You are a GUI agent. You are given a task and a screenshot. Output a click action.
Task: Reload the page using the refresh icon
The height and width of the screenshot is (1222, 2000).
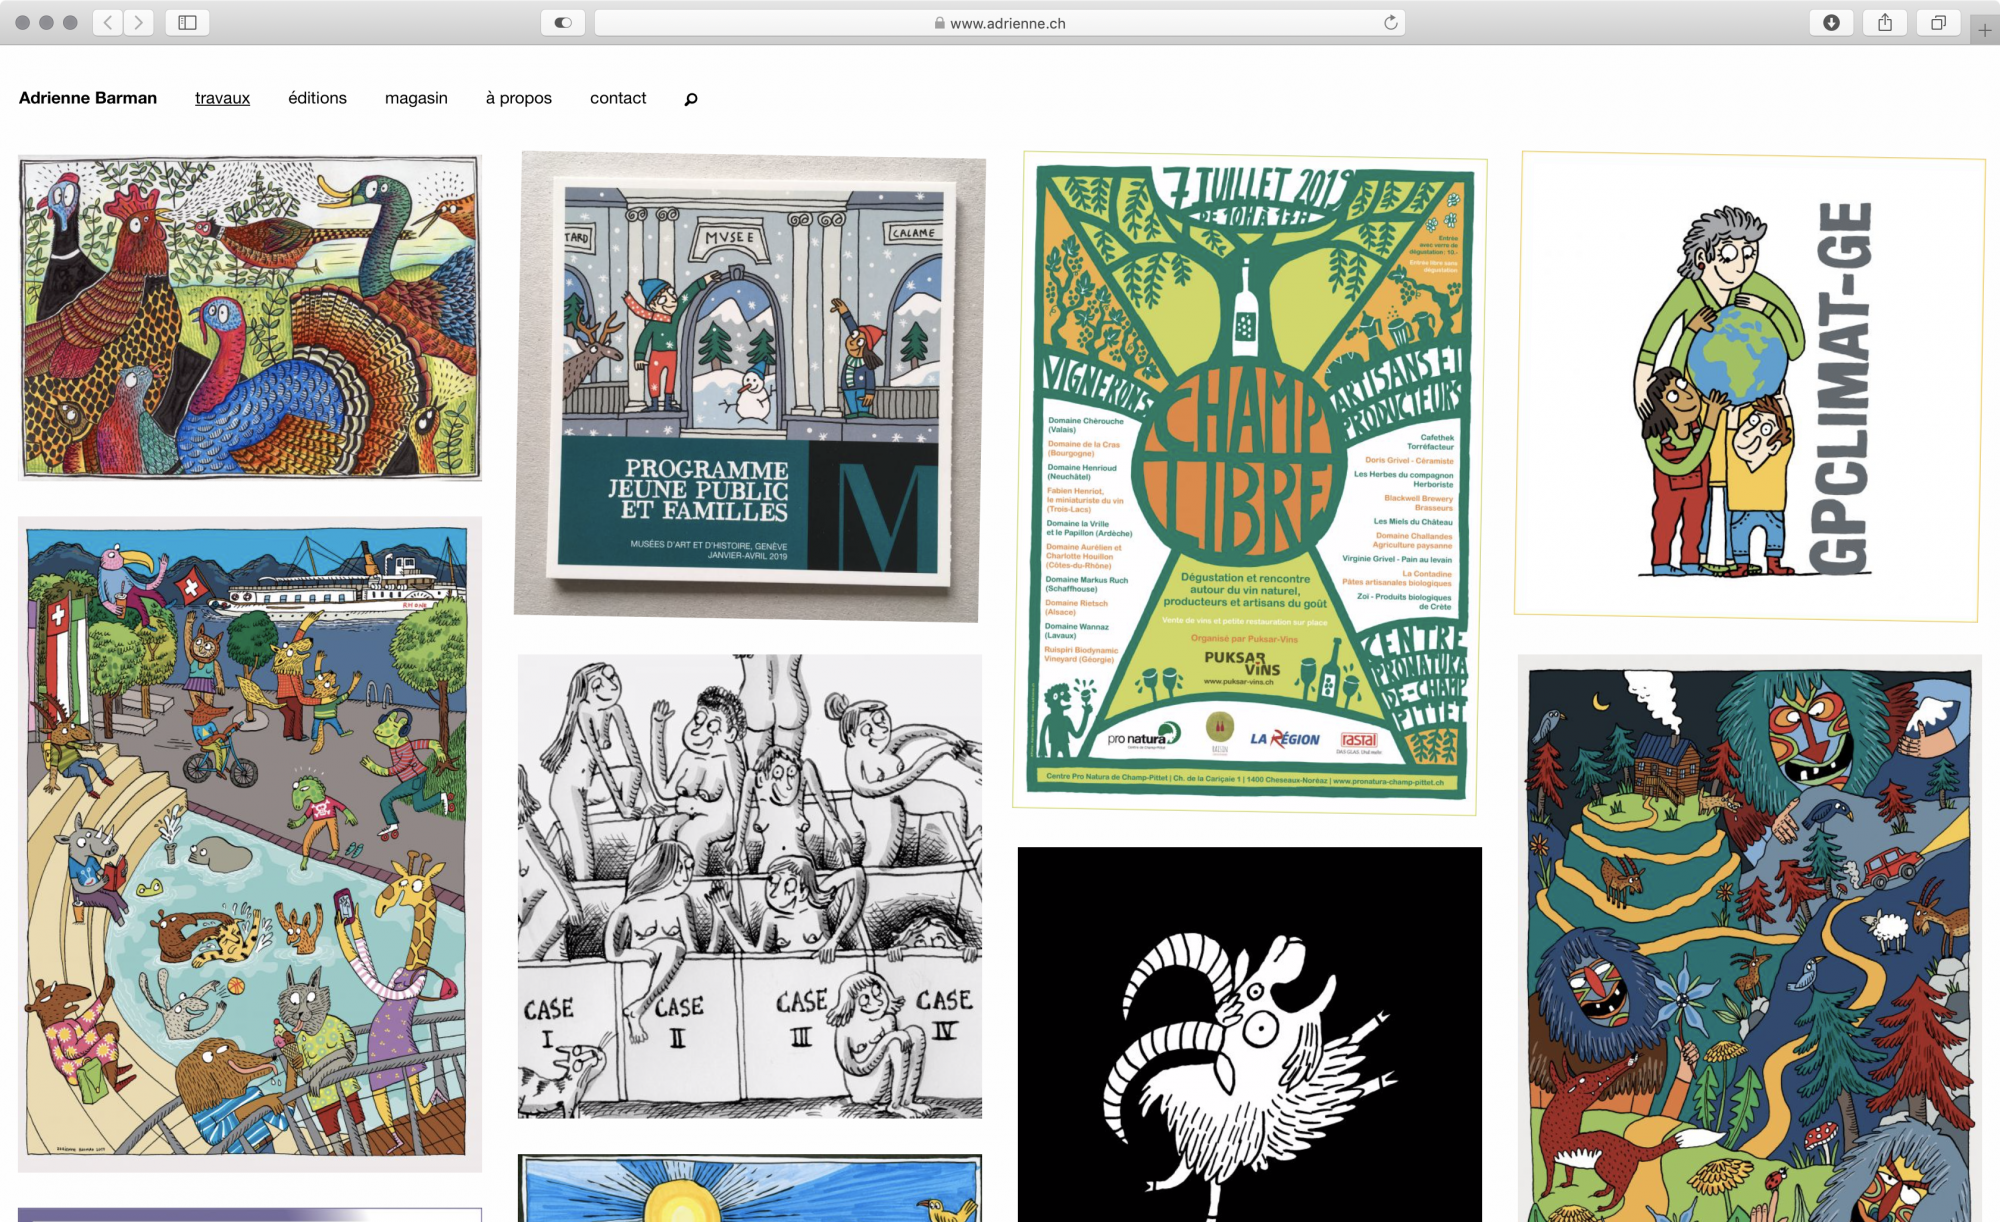click(x=1390, y=21)
